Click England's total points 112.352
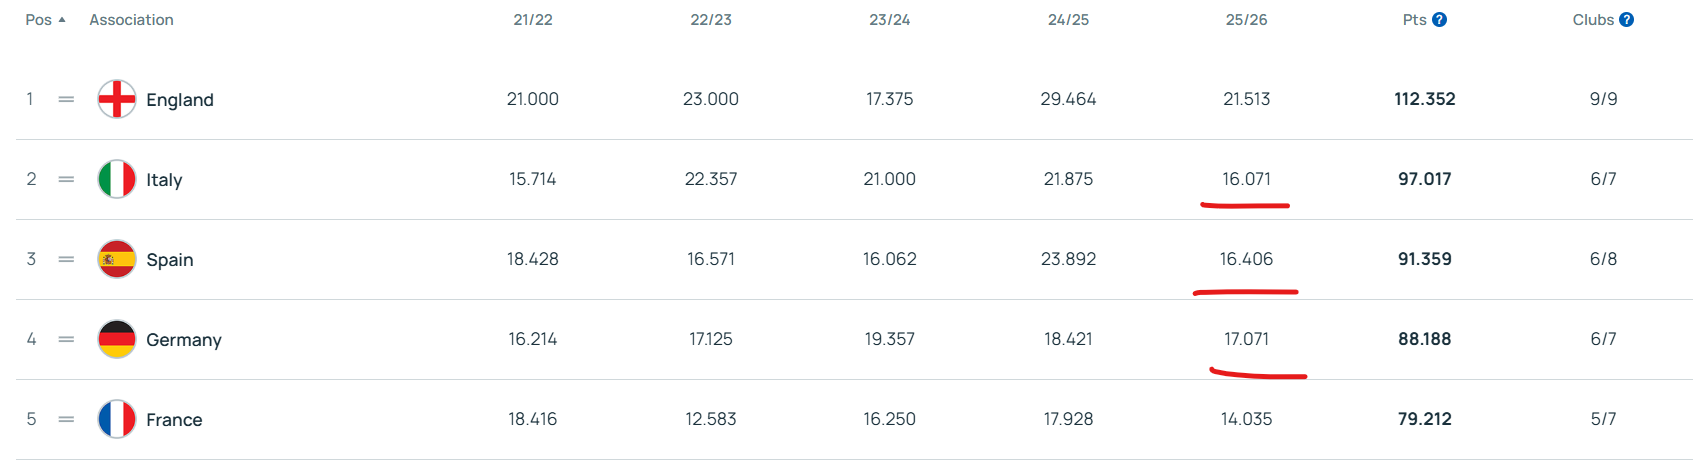The image size is (1696, 467). (1424, 99)
